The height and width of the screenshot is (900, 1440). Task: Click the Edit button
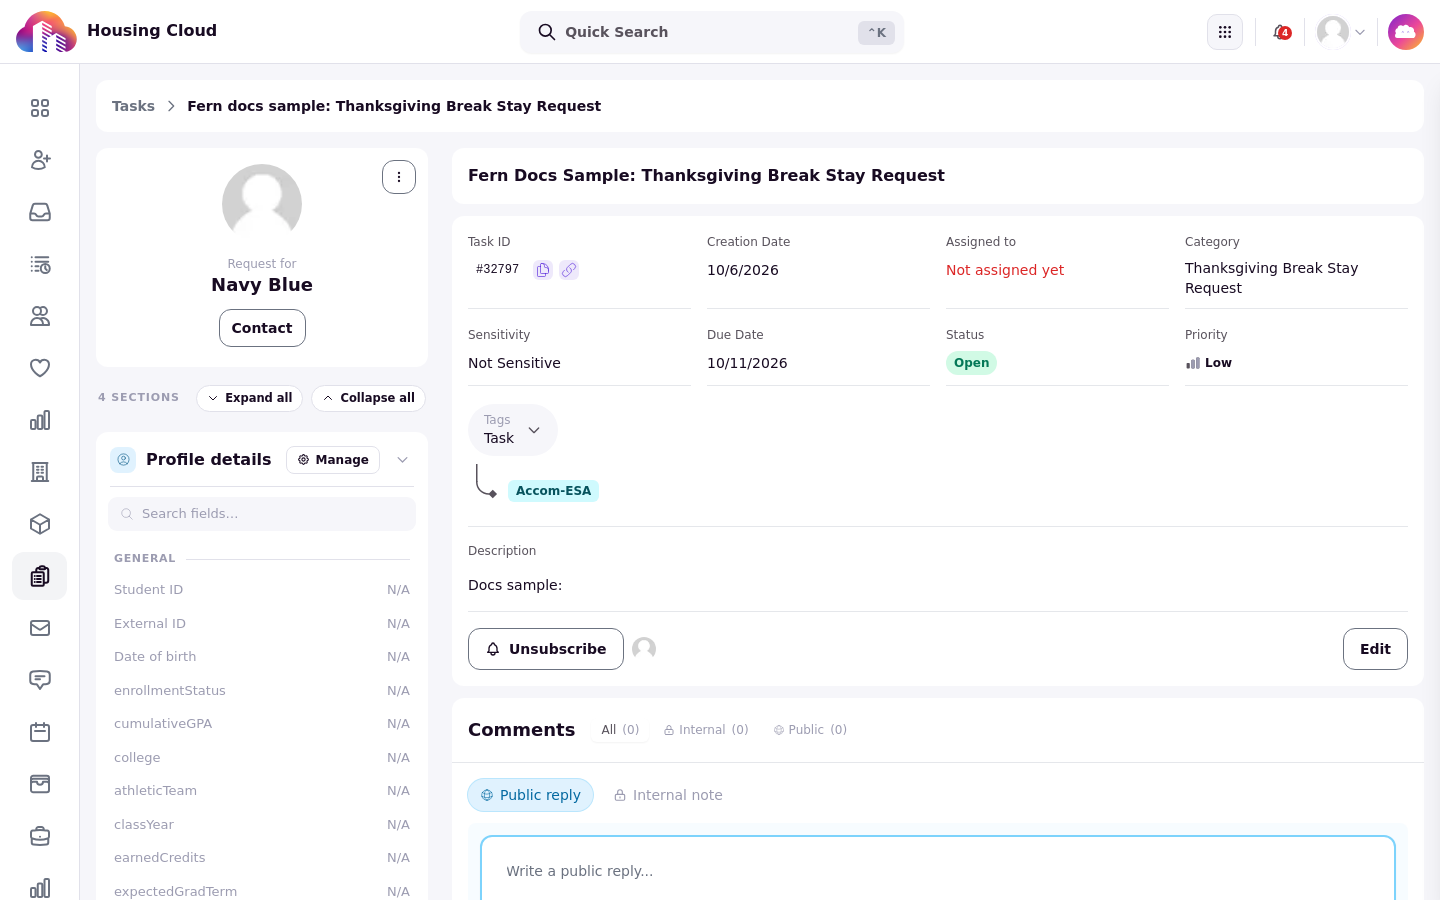[x=1375, y=649]
